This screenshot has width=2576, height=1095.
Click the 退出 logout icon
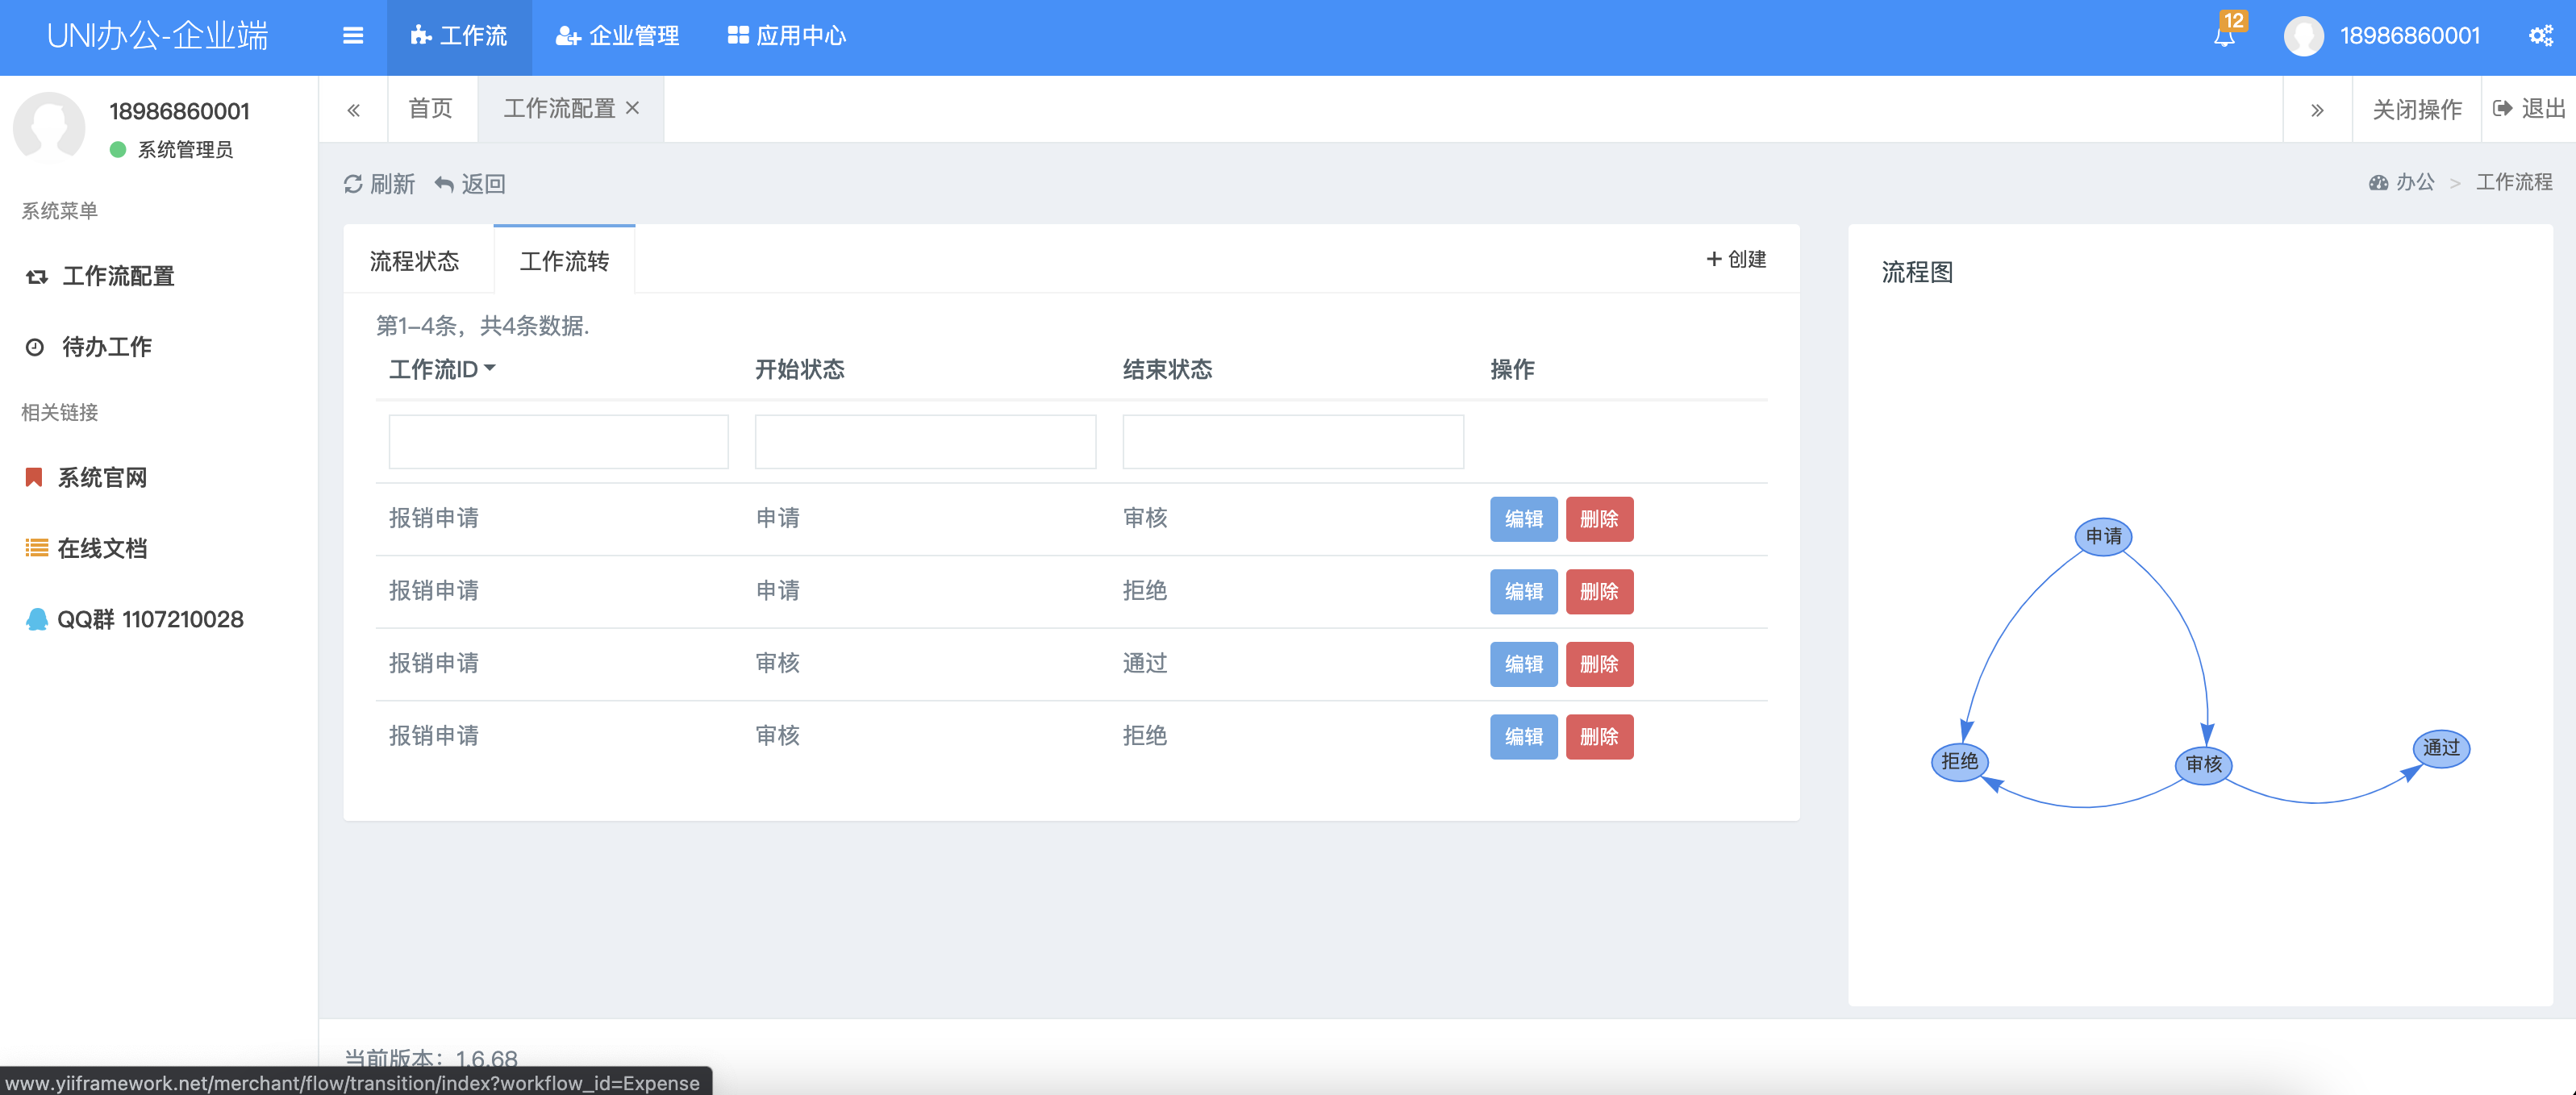point(2503,108)
